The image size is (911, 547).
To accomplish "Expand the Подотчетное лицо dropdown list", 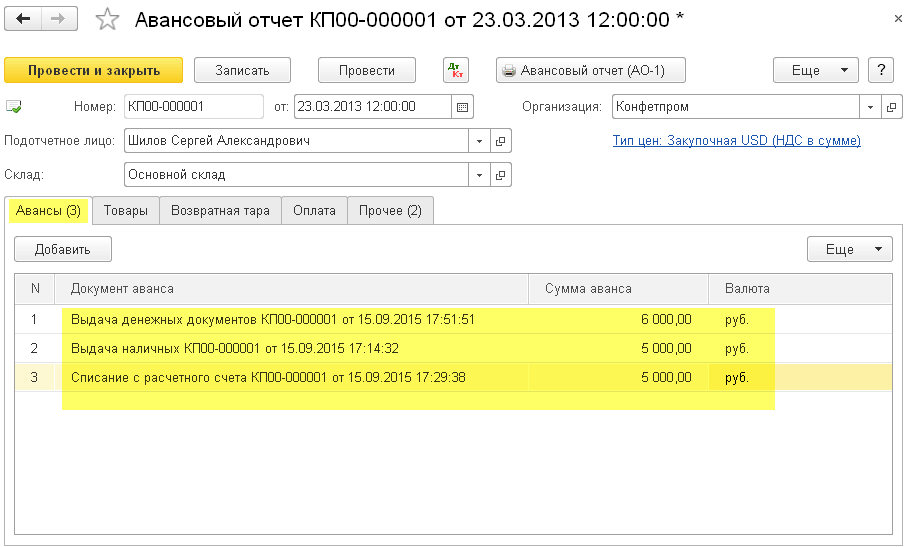I will point(479,141).
